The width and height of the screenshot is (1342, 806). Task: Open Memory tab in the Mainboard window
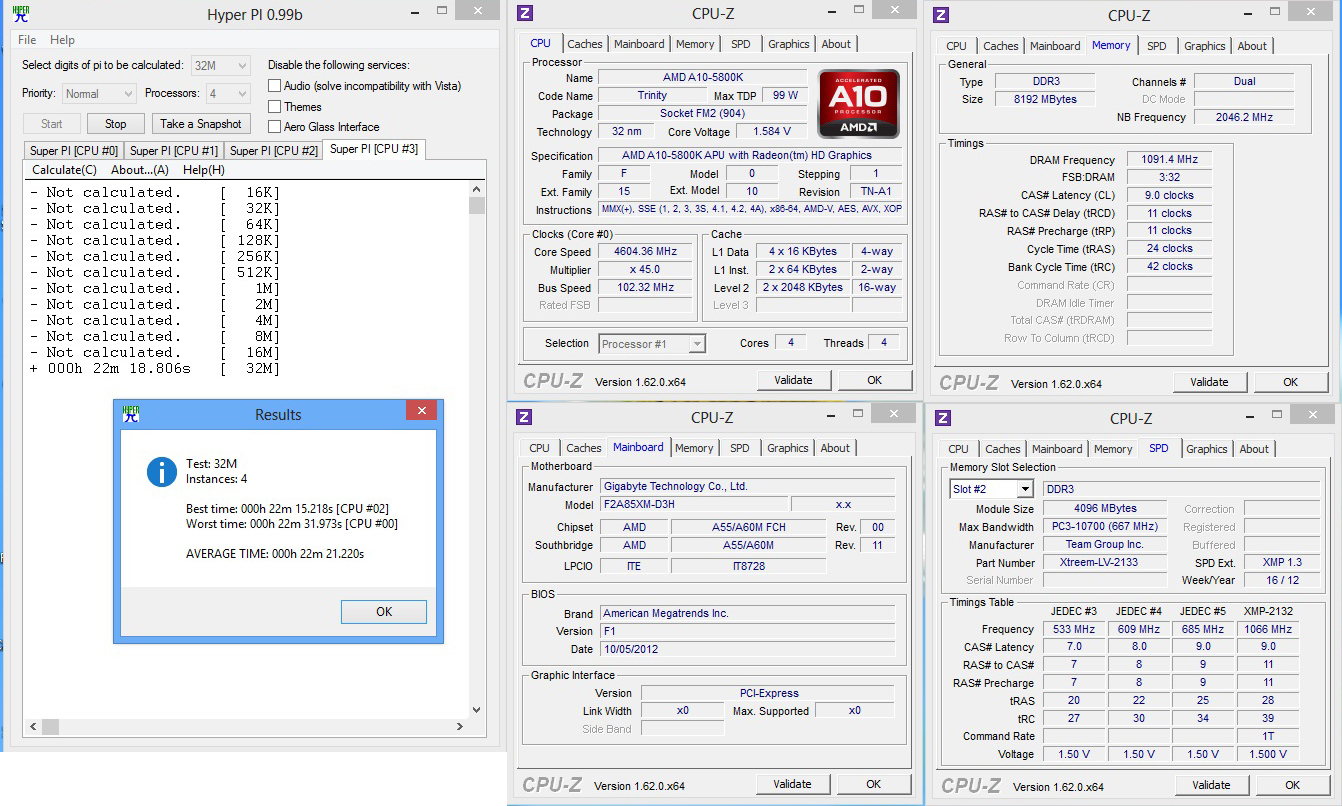[x=694, y=448]
